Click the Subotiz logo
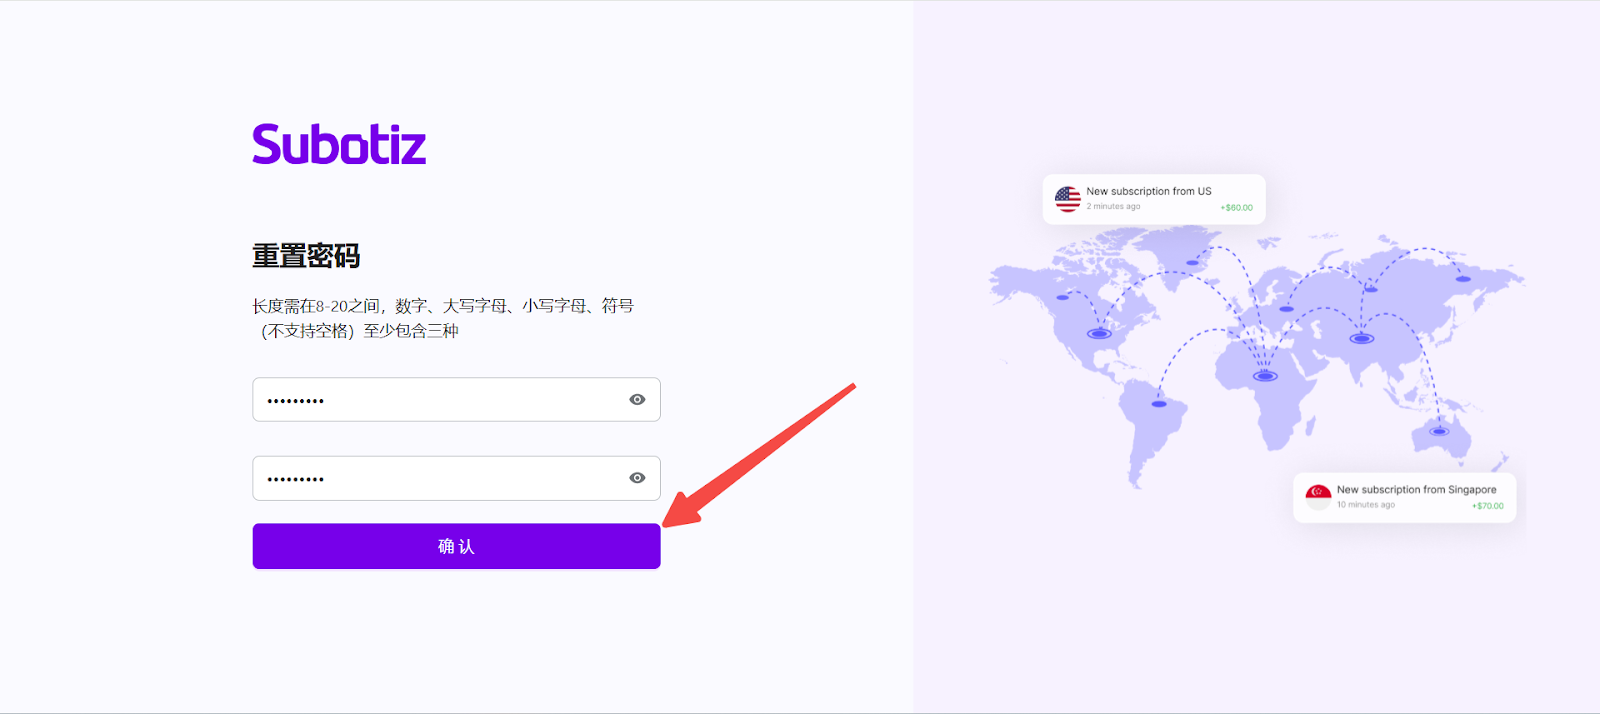The width and height of the screenshot is (1600, 714). 339,145
